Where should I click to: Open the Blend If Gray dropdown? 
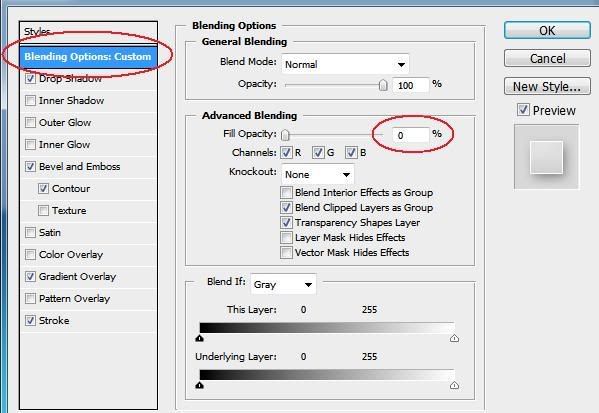[283, 284]
